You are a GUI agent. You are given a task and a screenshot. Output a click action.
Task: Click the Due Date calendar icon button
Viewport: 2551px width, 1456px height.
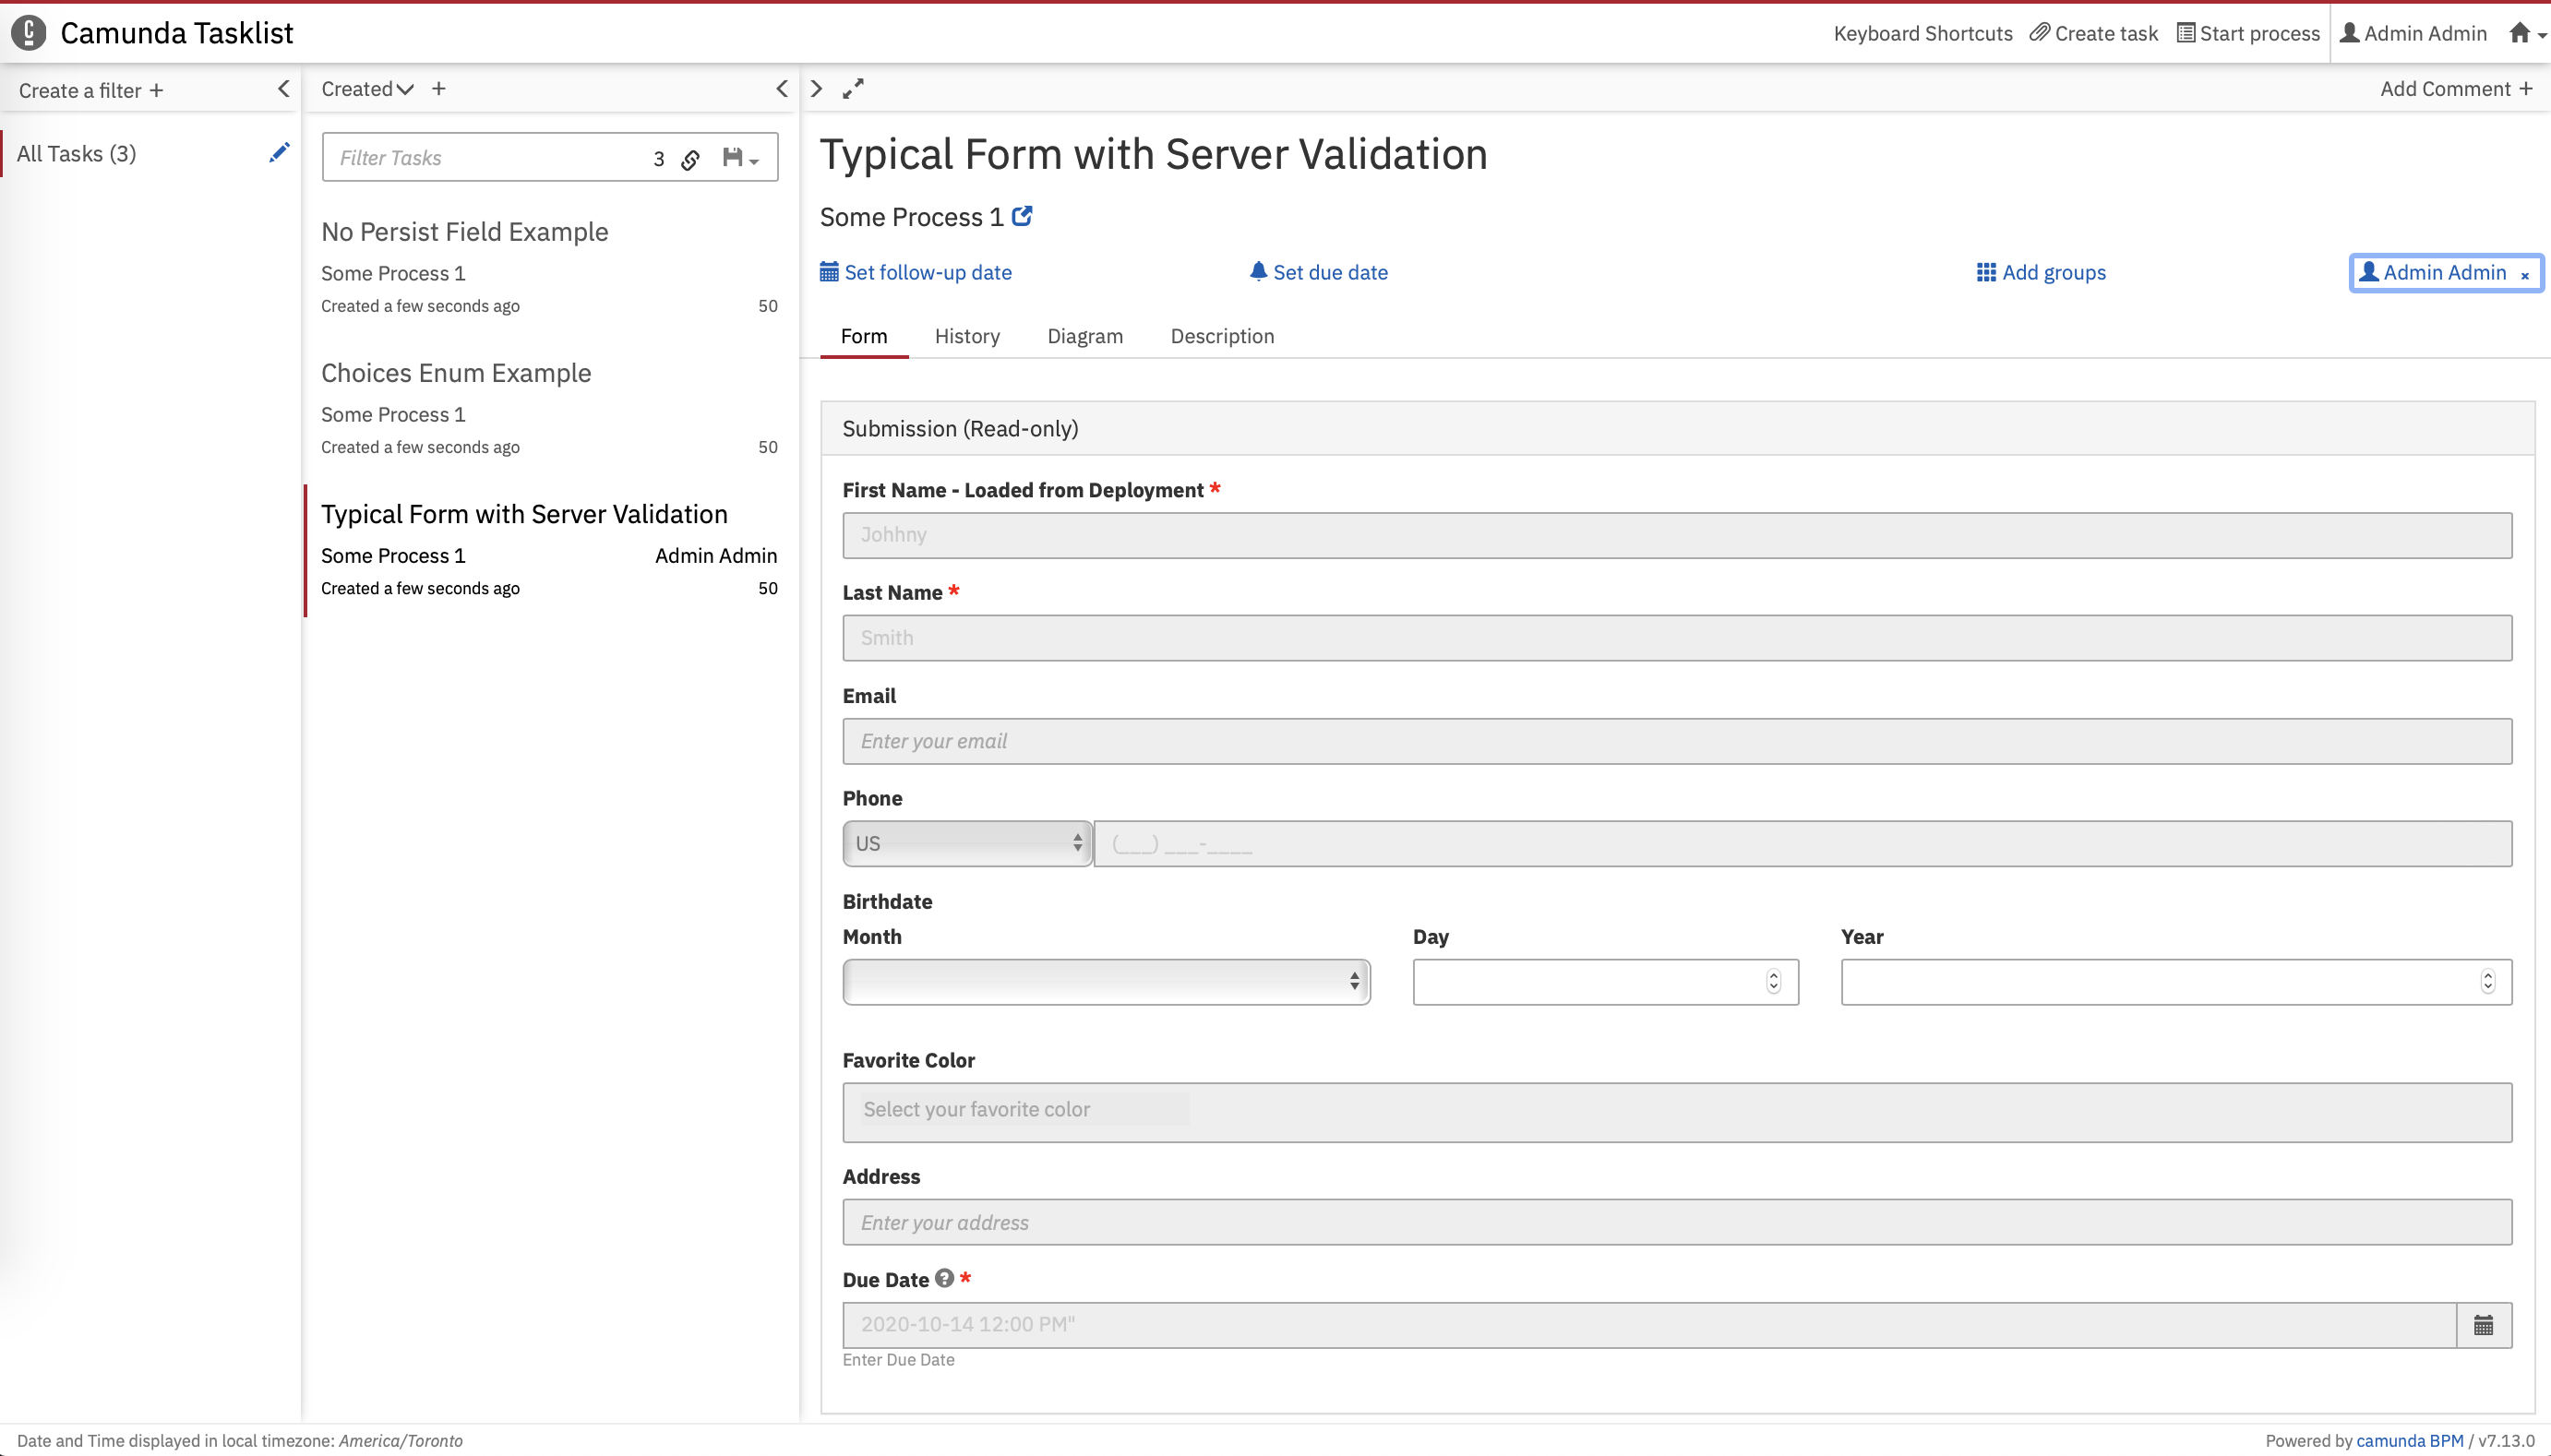pyautogui.click(x=2483, y=1325)
